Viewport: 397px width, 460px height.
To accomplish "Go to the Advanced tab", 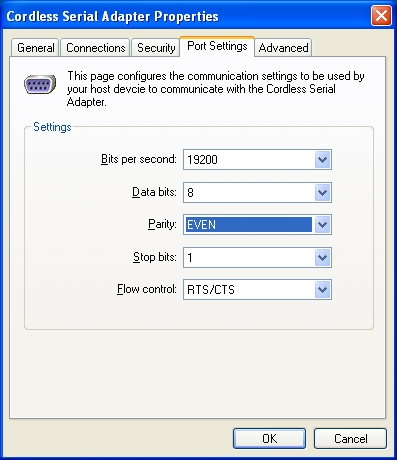I will tap(283, 48).
